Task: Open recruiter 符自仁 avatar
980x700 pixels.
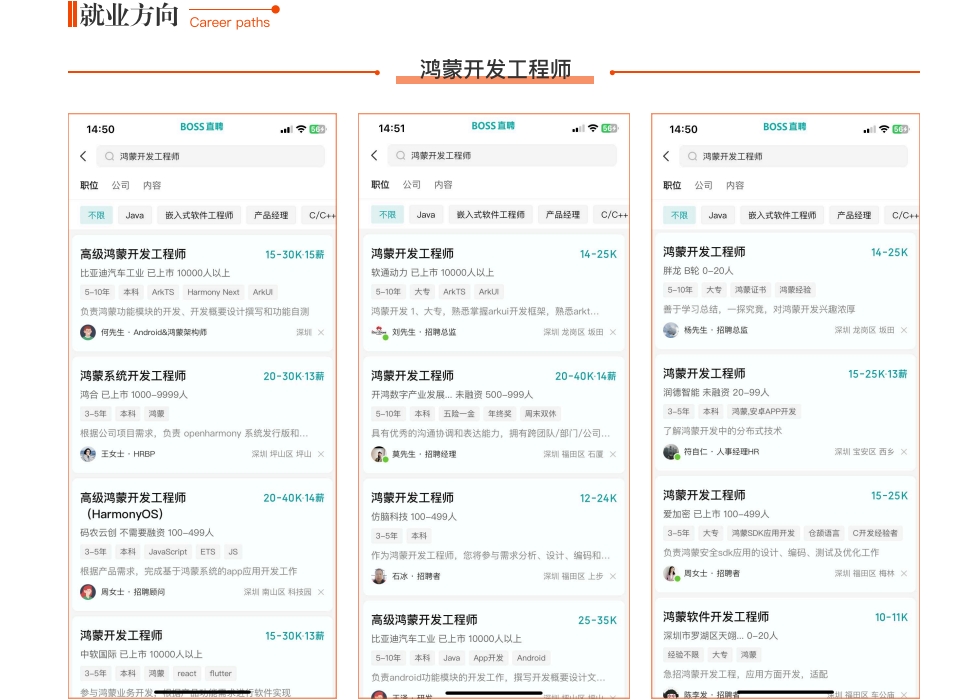Action: pos(671,451)
